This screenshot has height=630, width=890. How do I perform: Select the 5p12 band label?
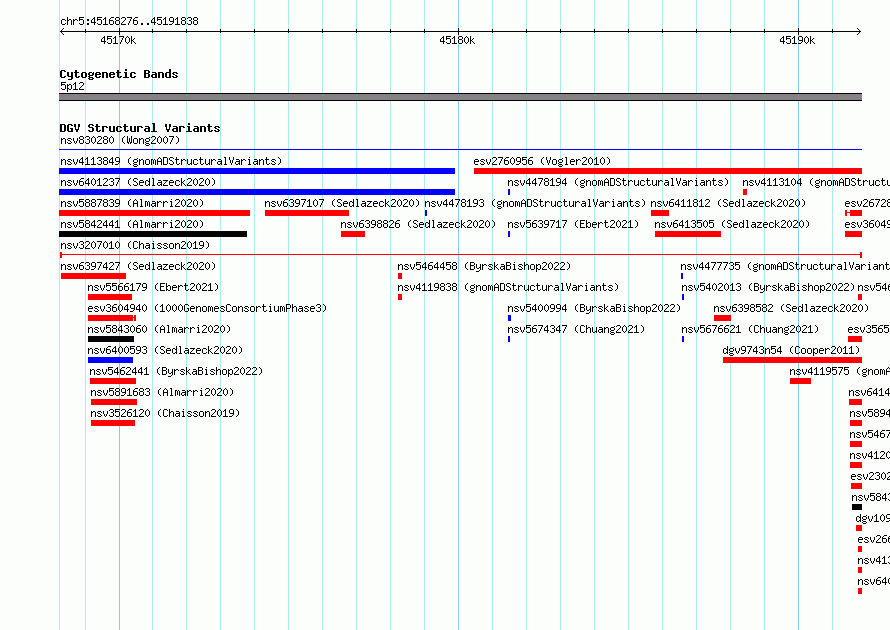coord(72,86)
